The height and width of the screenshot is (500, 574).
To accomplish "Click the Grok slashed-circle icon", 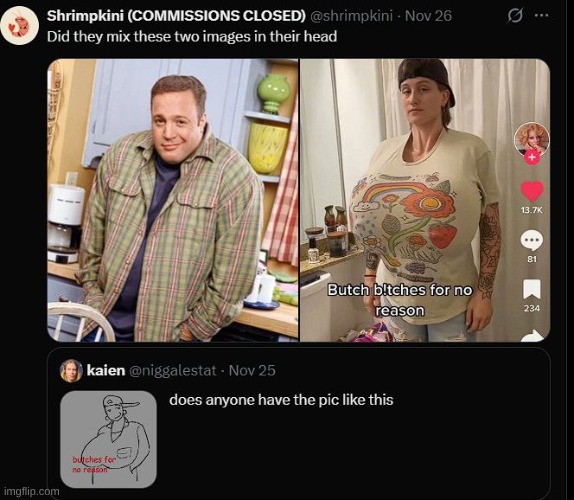I will (x=515, y=16).
